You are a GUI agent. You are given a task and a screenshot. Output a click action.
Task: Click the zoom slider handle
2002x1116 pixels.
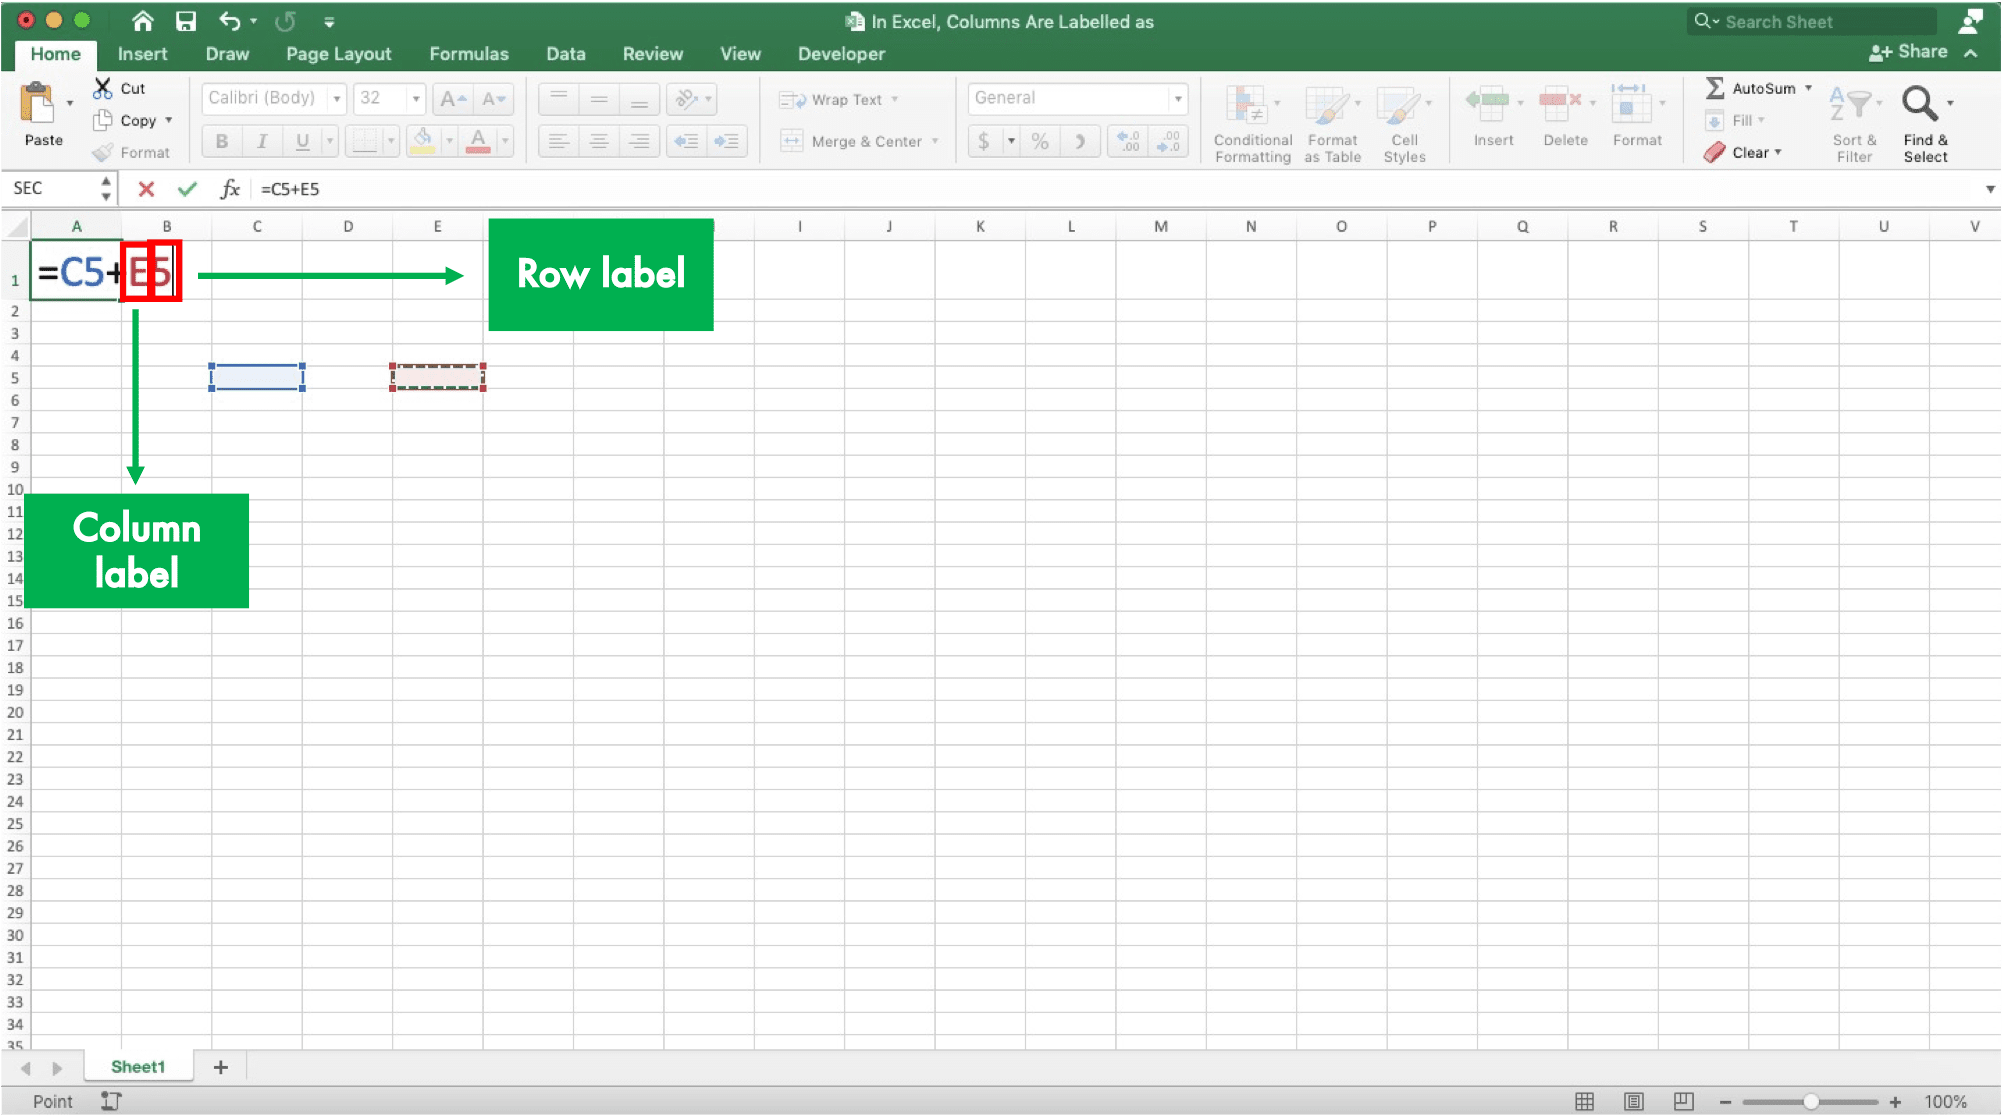[x=1810, y=1102]
